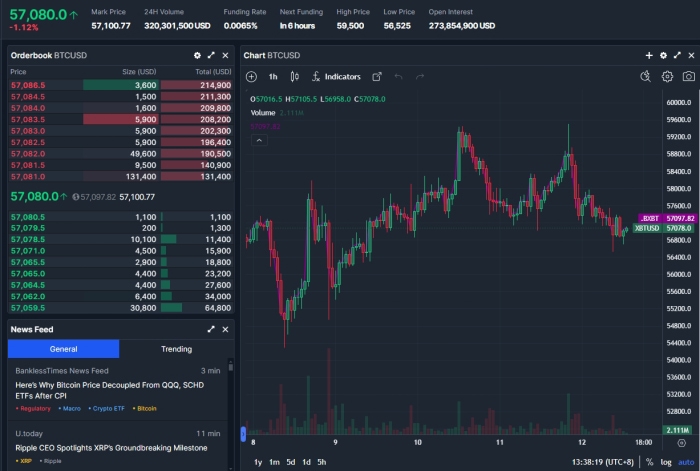Open the chart toolbar settings gear

tap(667, 76)
